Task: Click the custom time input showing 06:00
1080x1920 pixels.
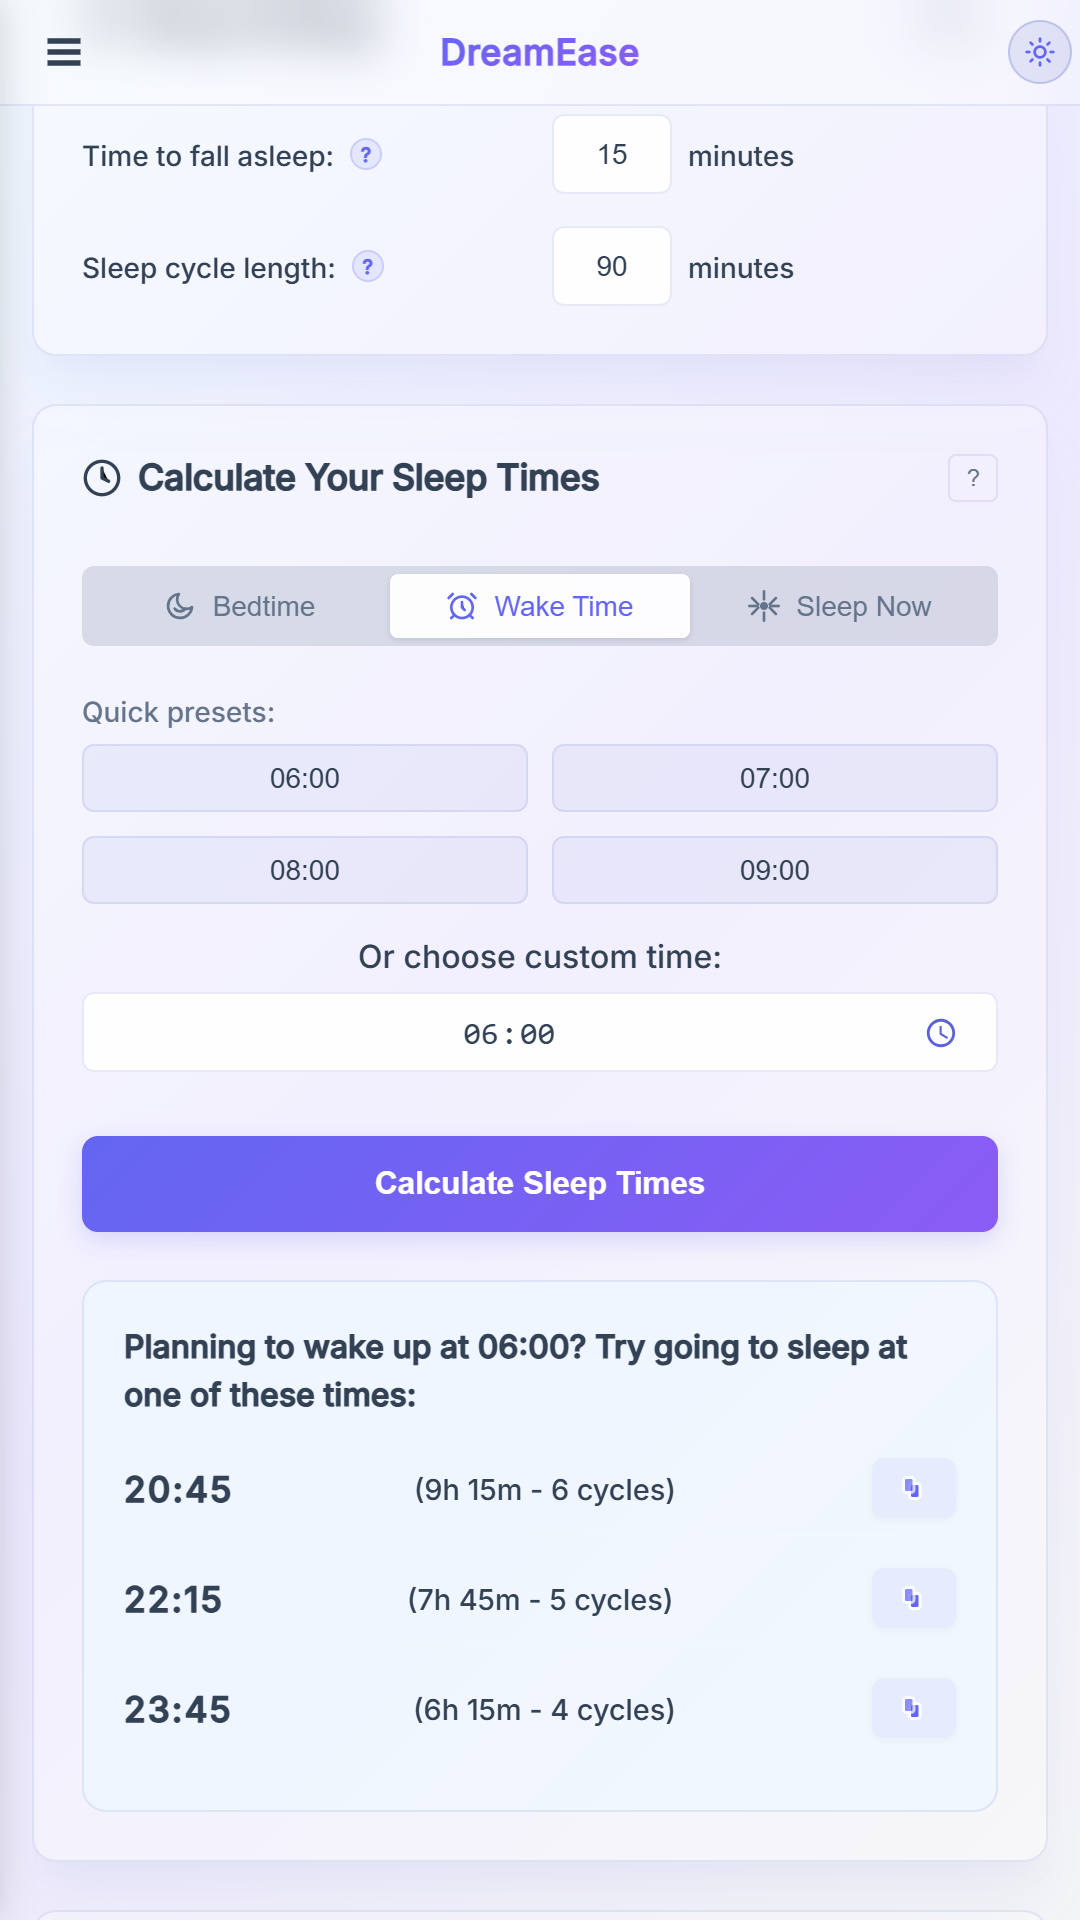Action: 540,1032
